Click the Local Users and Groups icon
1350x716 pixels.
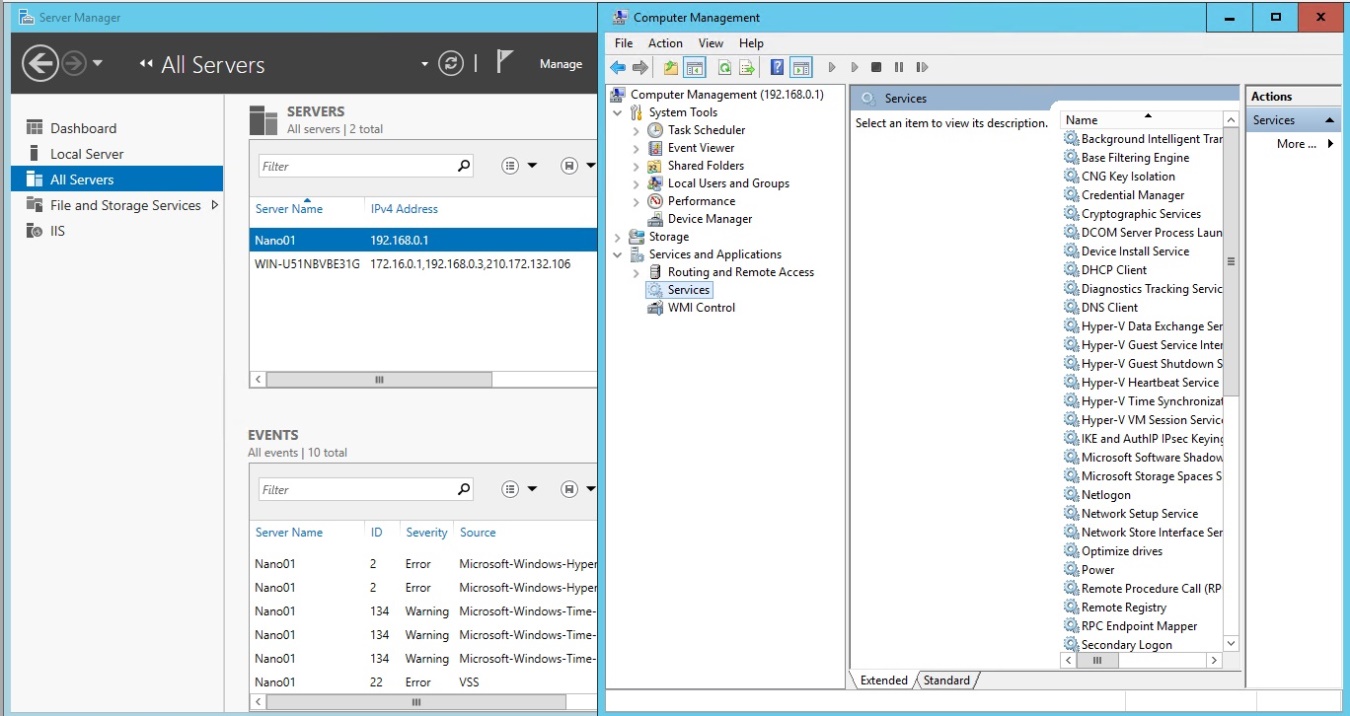pos(655,183)
